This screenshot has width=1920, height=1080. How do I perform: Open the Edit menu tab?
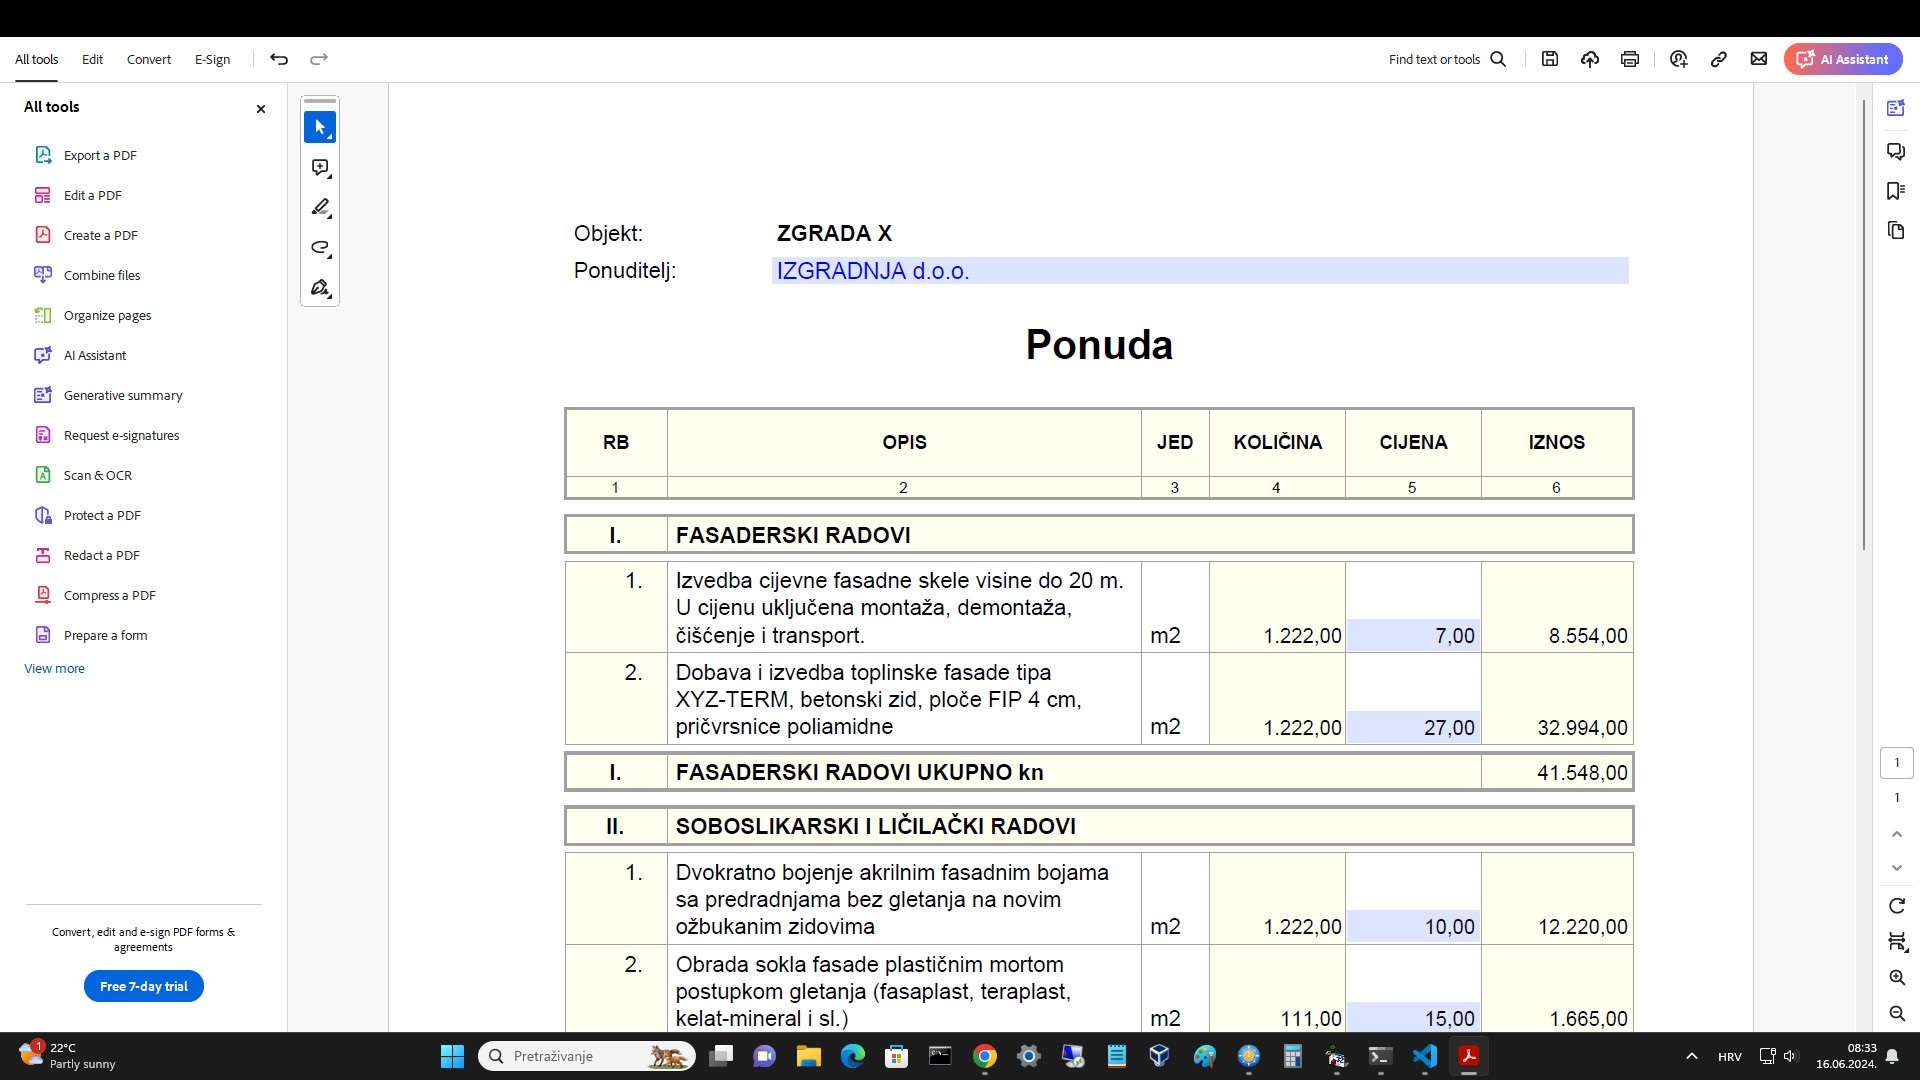click(x=92, y=59)
